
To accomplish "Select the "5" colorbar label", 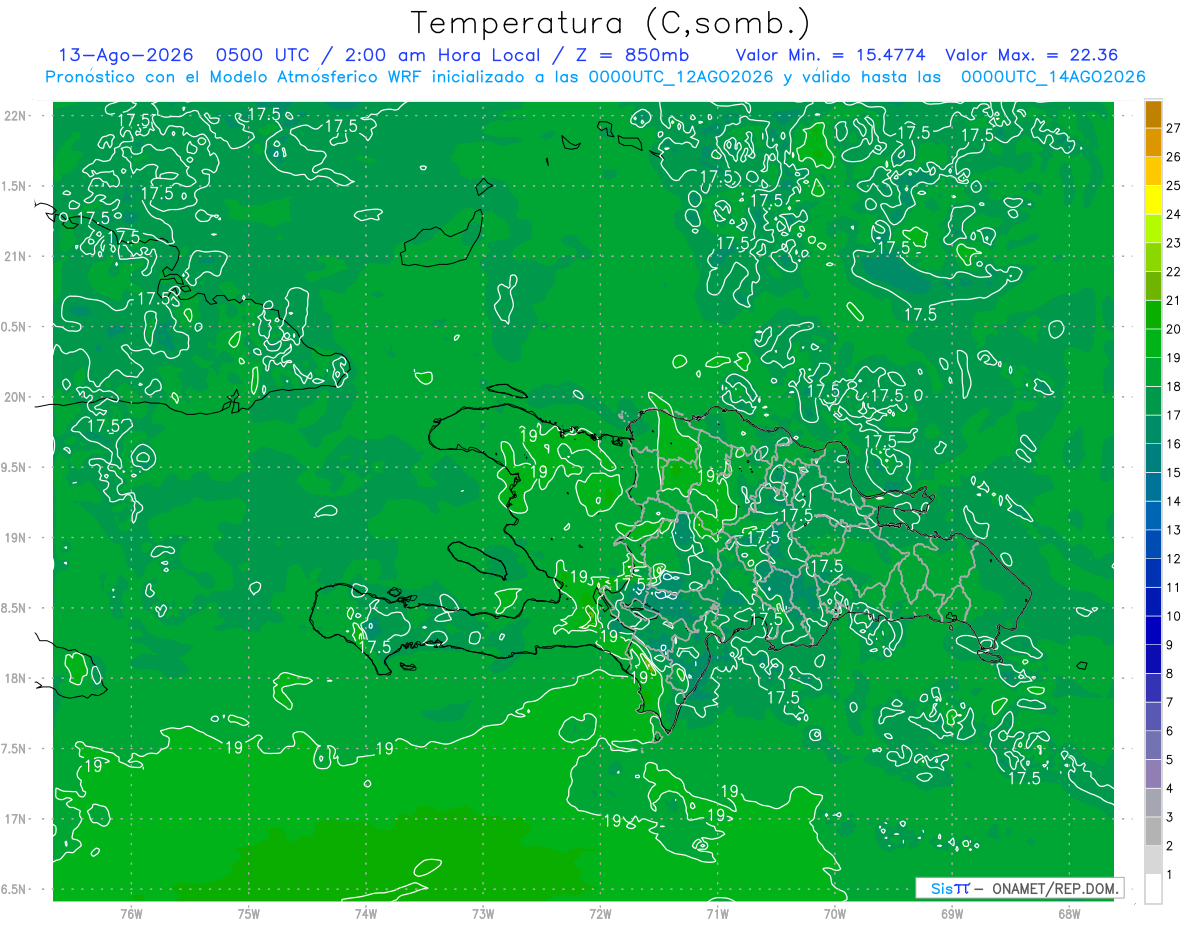I will pyautogui.click(x=1169, y=760).
